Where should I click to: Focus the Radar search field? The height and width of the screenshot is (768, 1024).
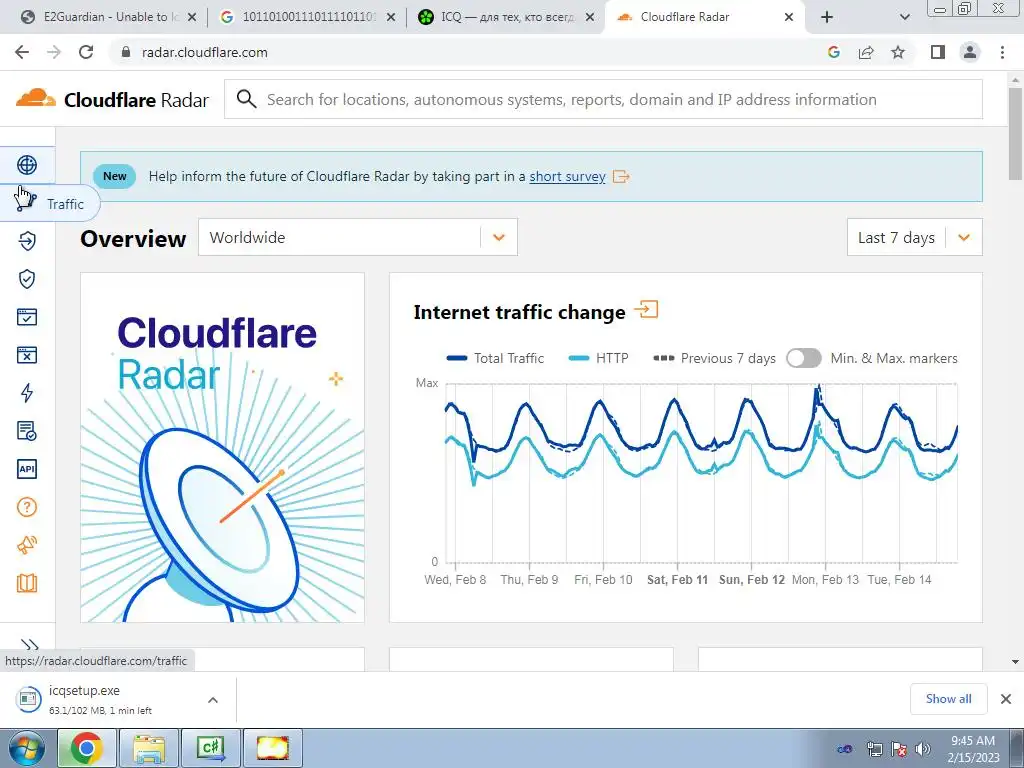603,99
